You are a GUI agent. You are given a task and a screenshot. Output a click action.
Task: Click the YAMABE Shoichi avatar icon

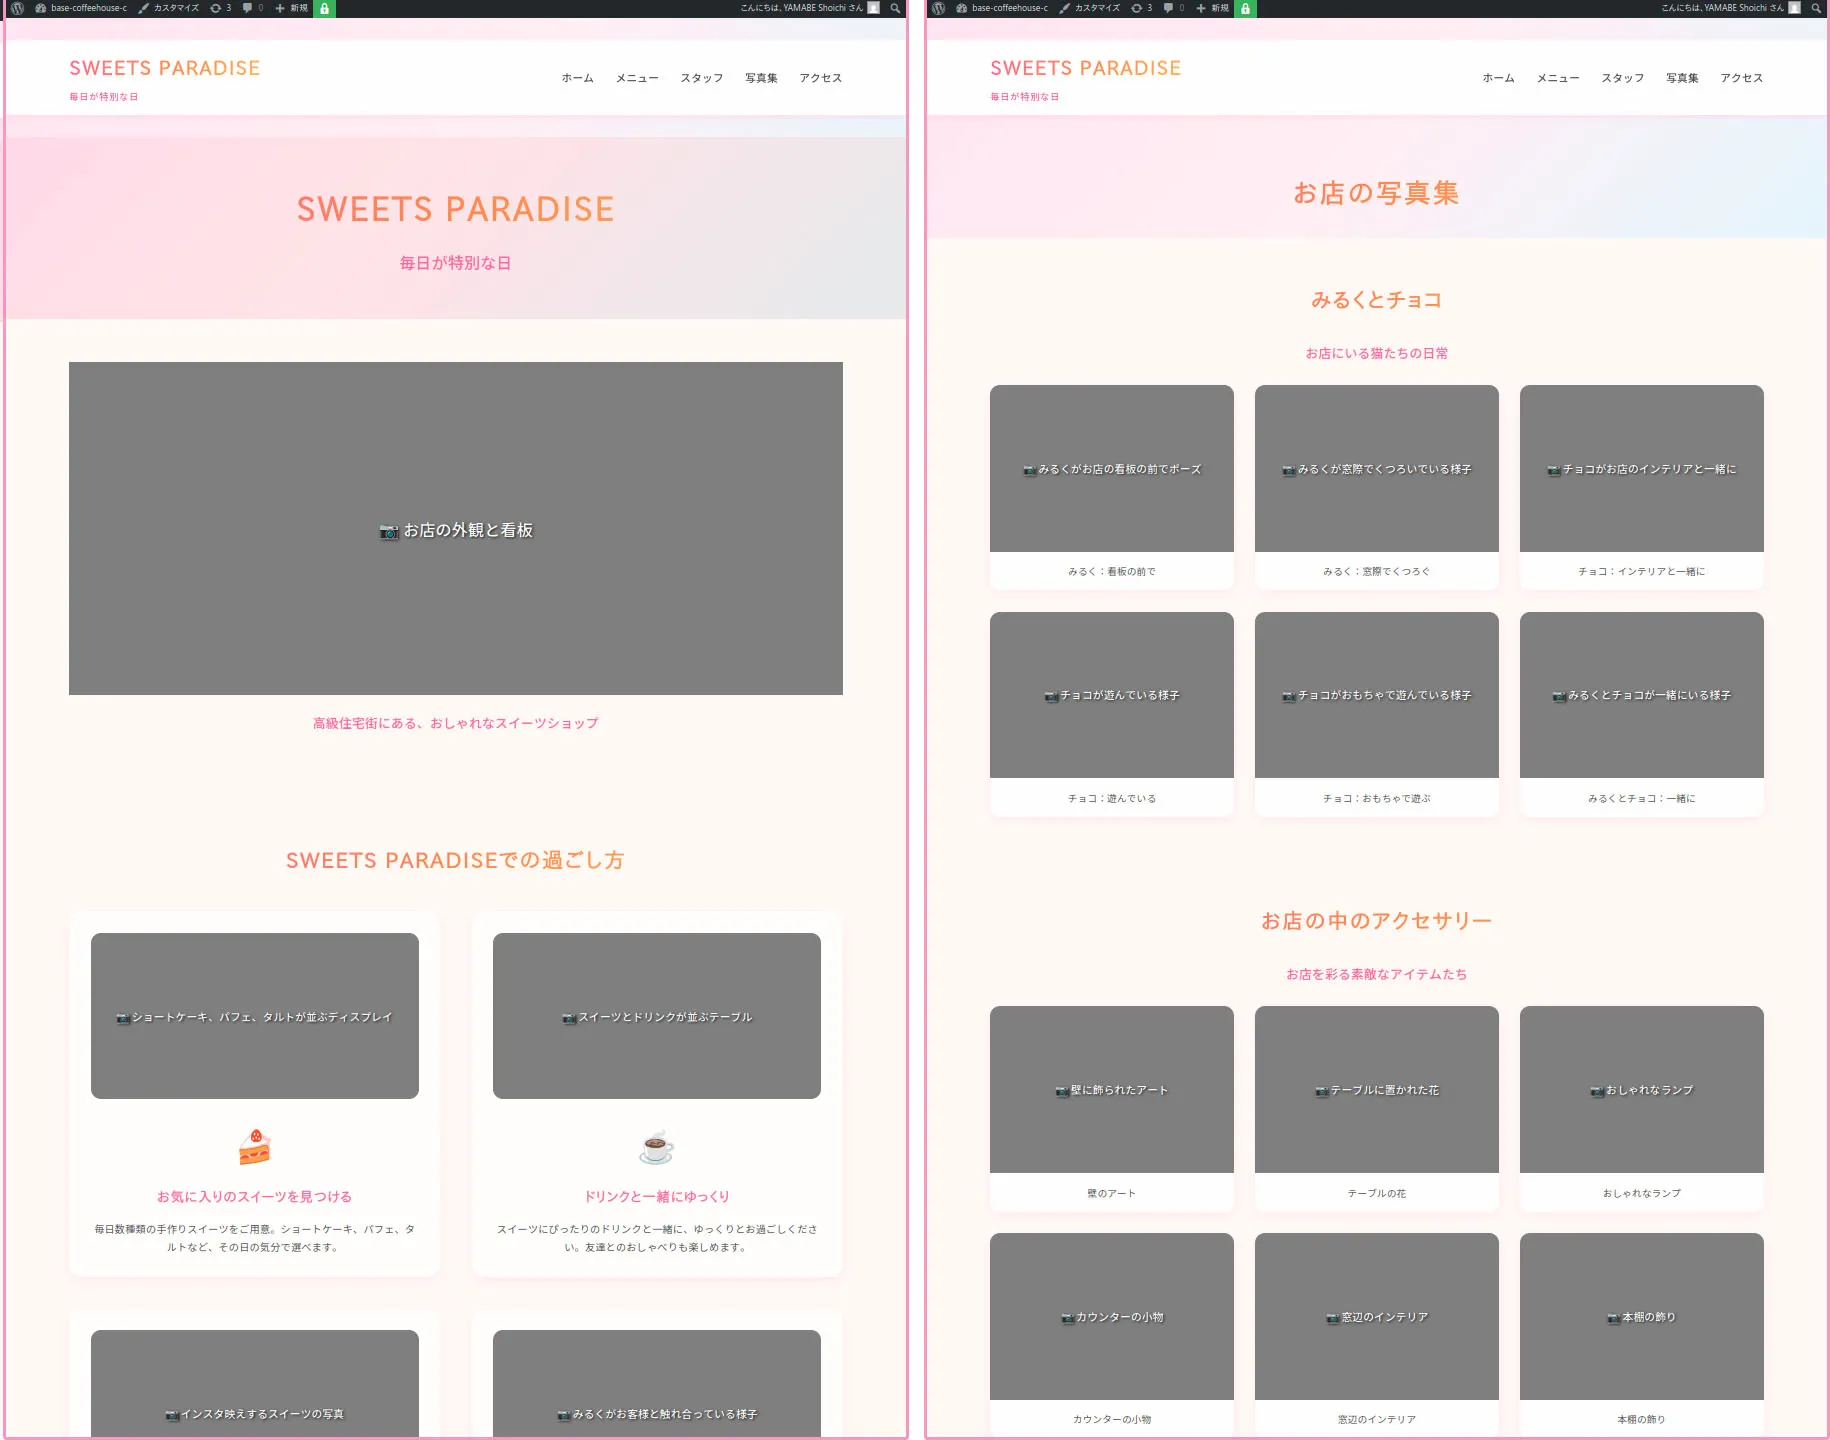[x=872, y=8]
